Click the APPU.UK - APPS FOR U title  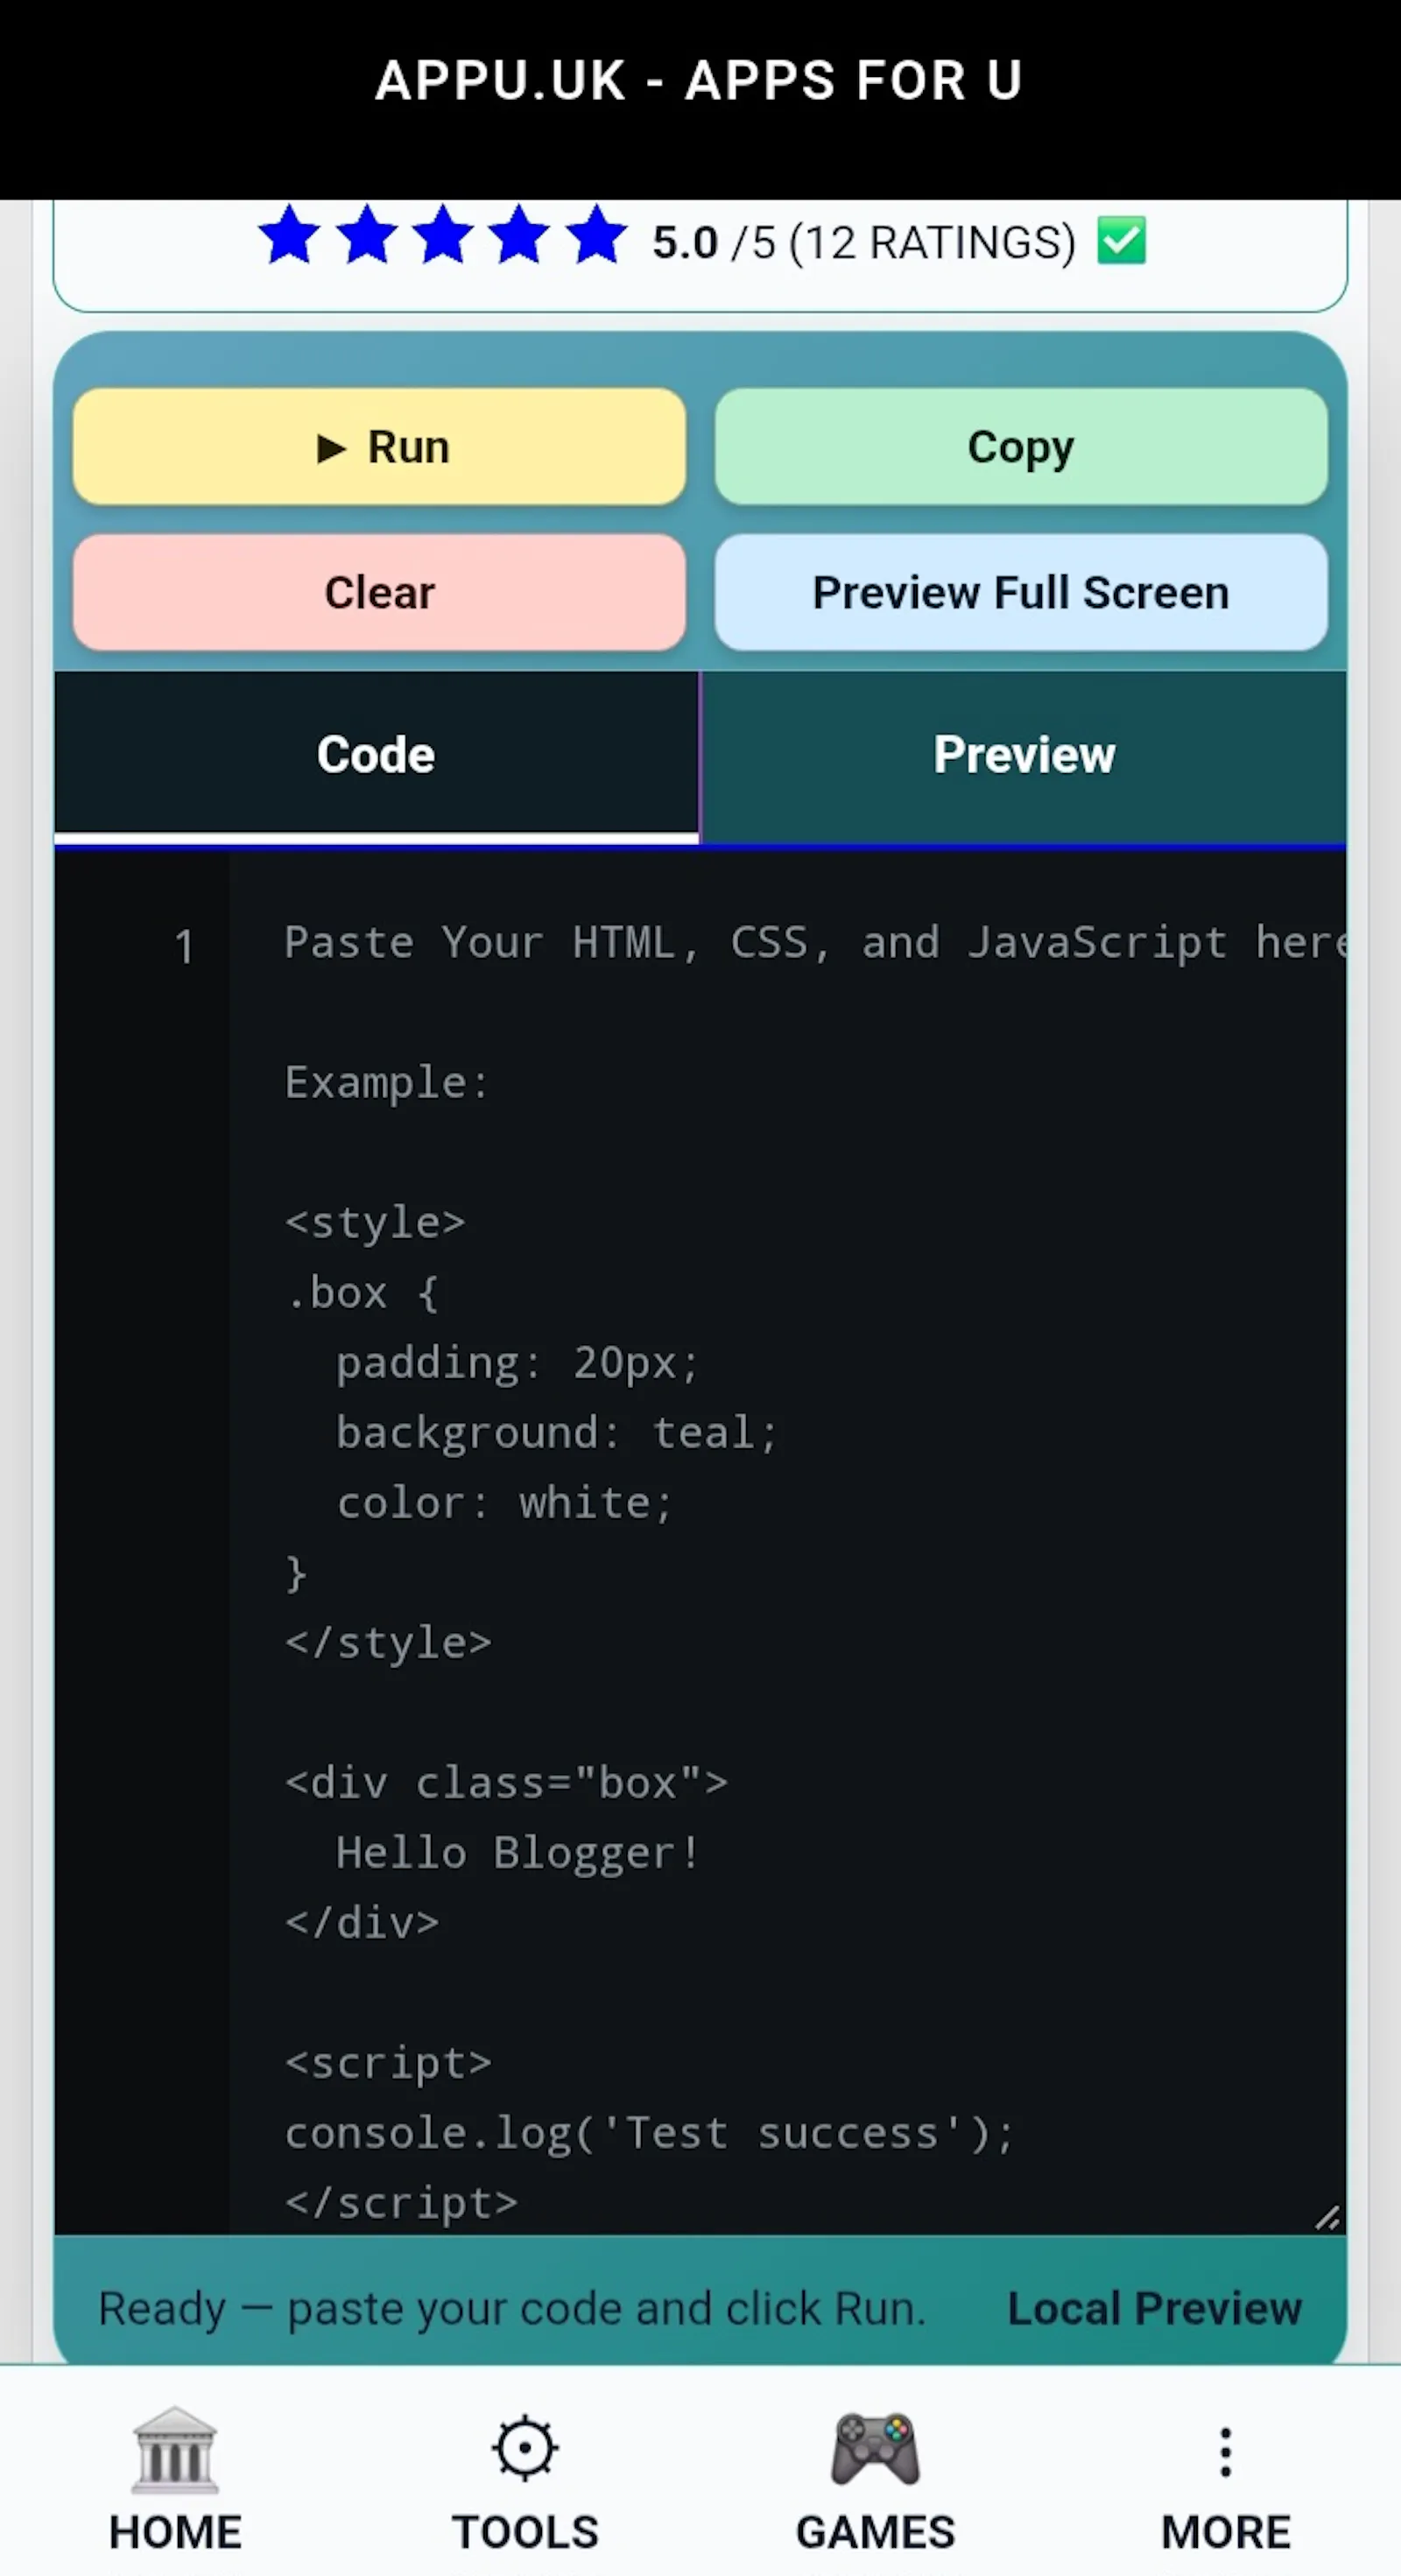click(699, 80)
